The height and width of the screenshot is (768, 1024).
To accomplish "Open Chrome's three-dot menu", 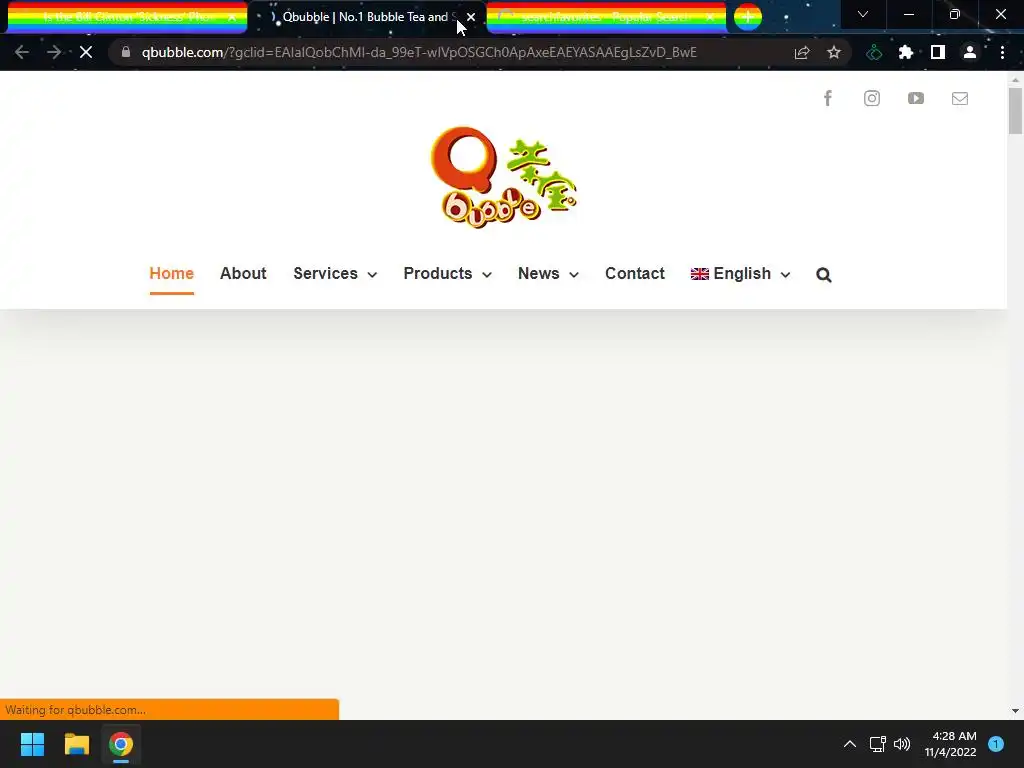I will coord(1002,52).
